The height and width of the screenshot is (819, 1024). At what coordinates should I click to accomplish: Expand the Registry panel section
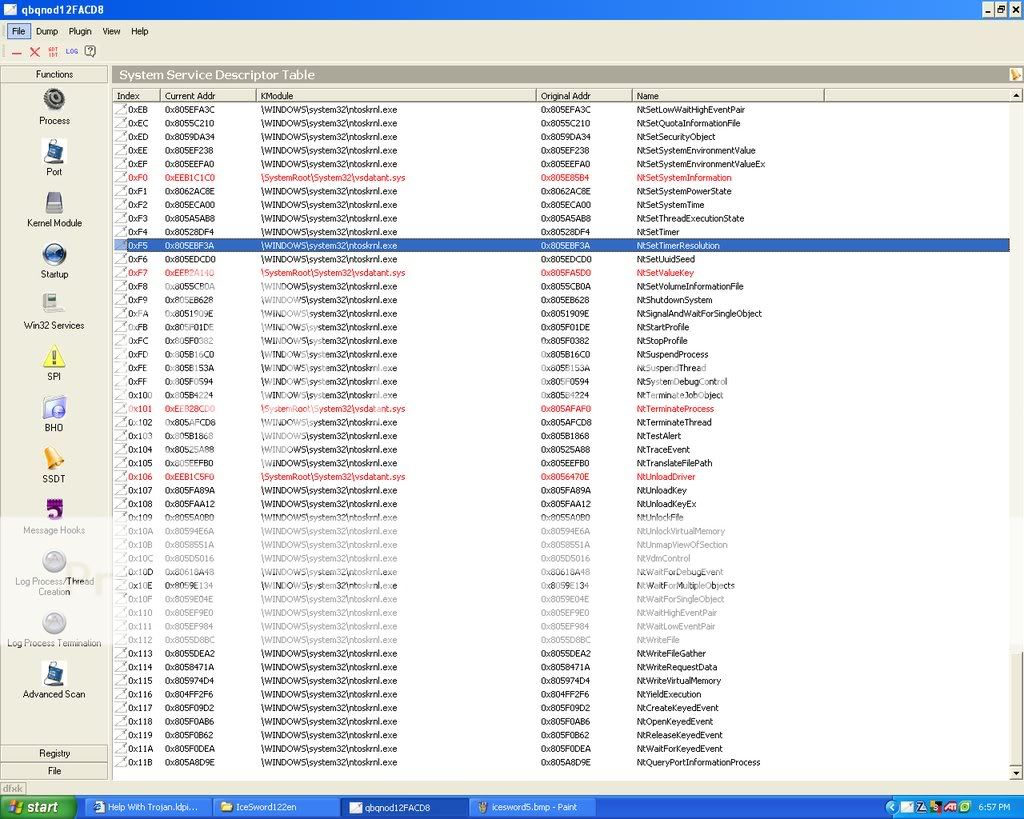[x=54, y=753]
